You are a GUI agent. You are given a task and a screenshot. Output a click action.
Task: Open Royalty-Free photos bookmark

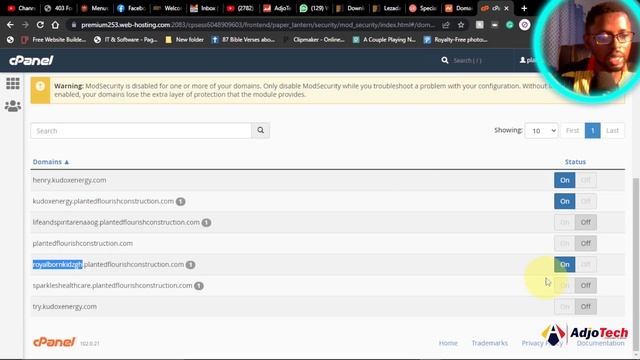456,40
